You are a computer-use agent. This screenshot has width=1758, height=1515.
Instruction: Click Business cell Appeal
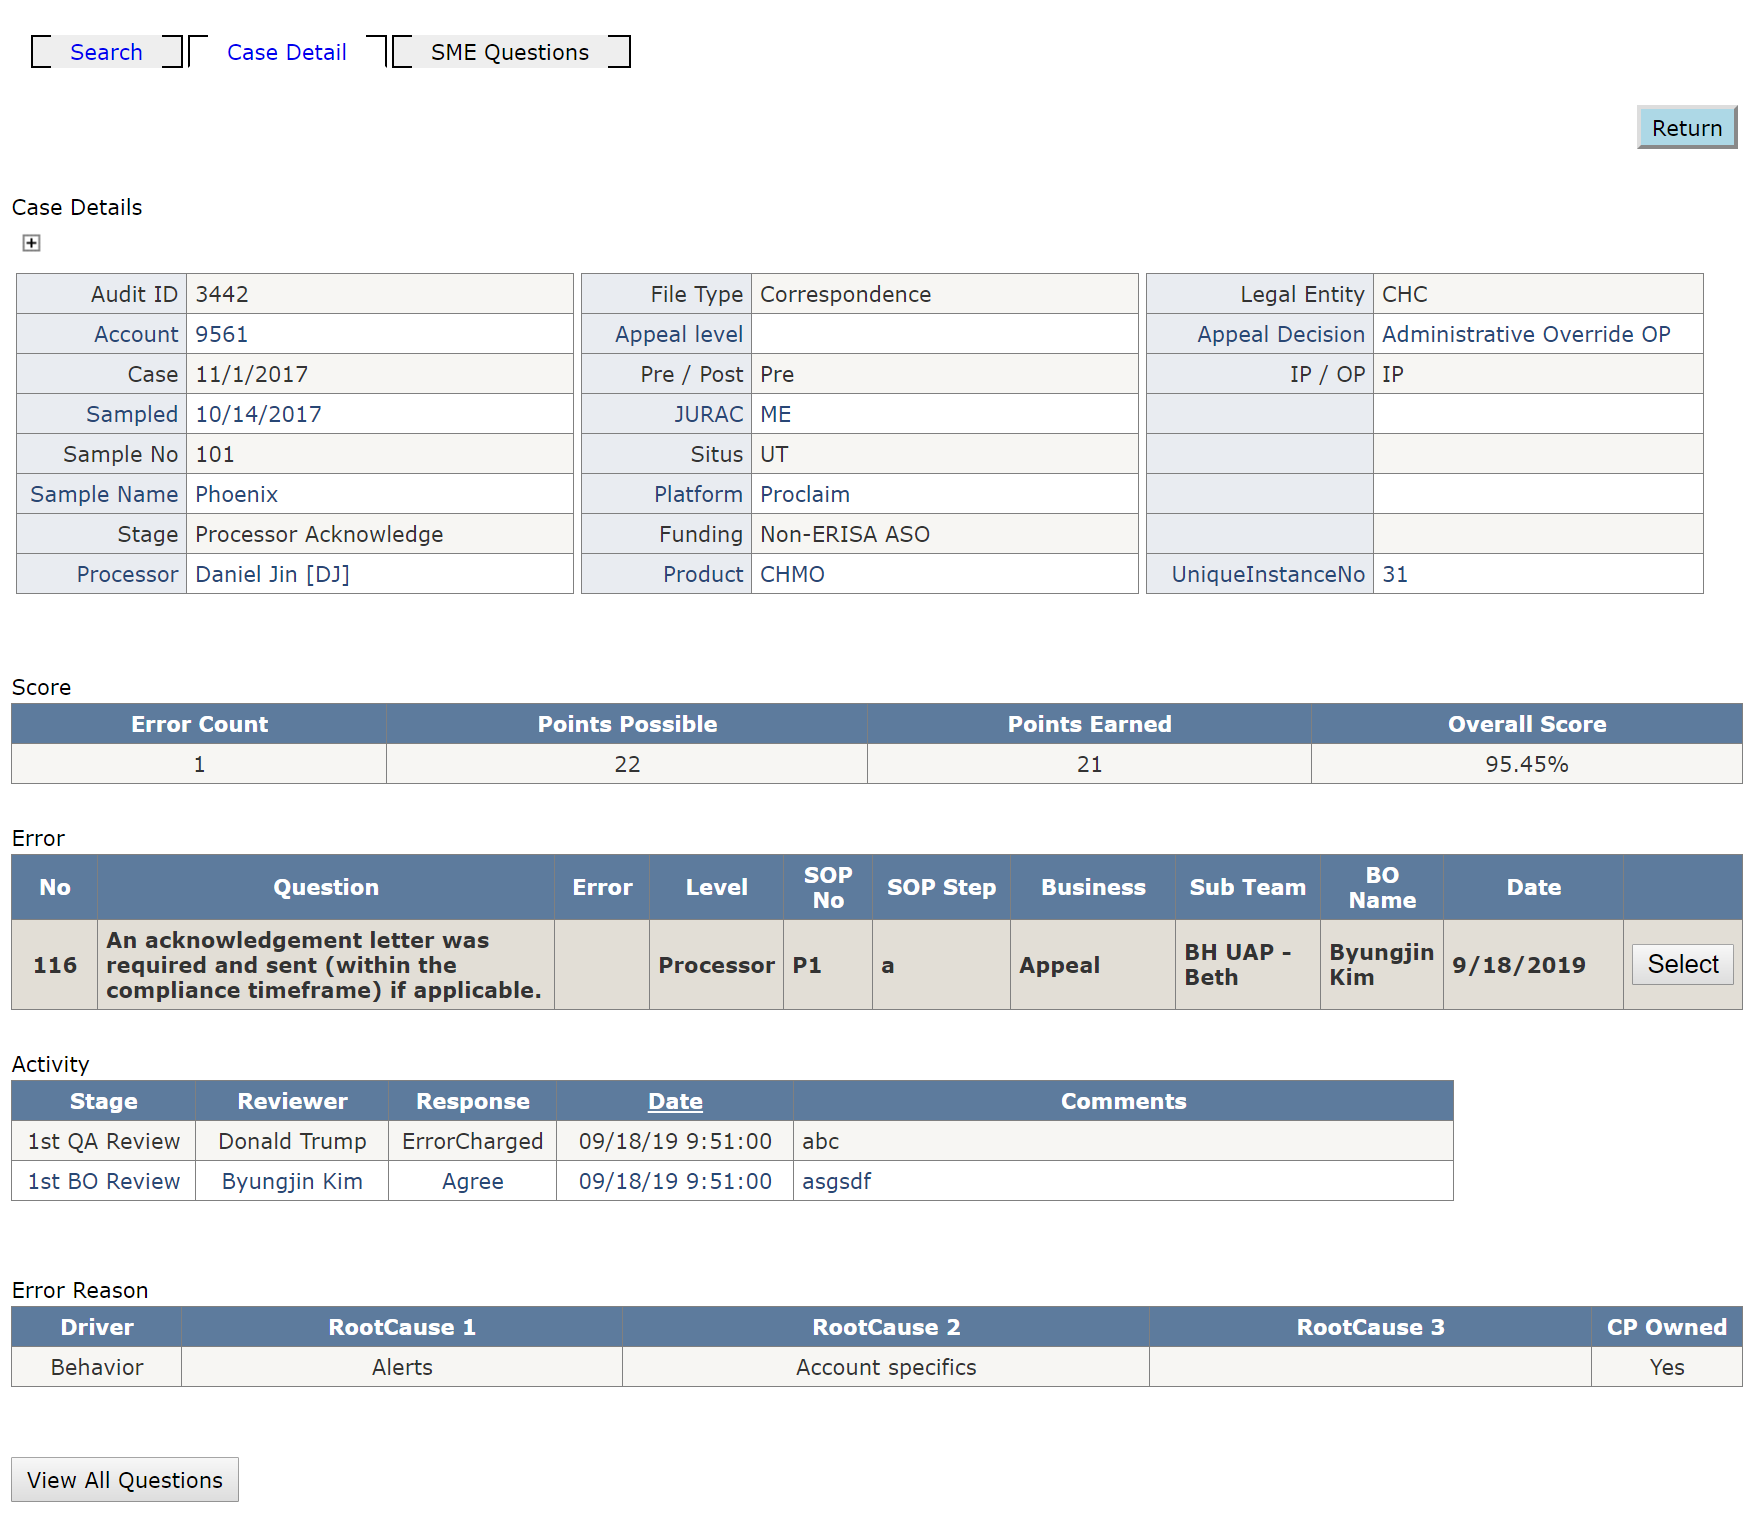coord(1093,965)
